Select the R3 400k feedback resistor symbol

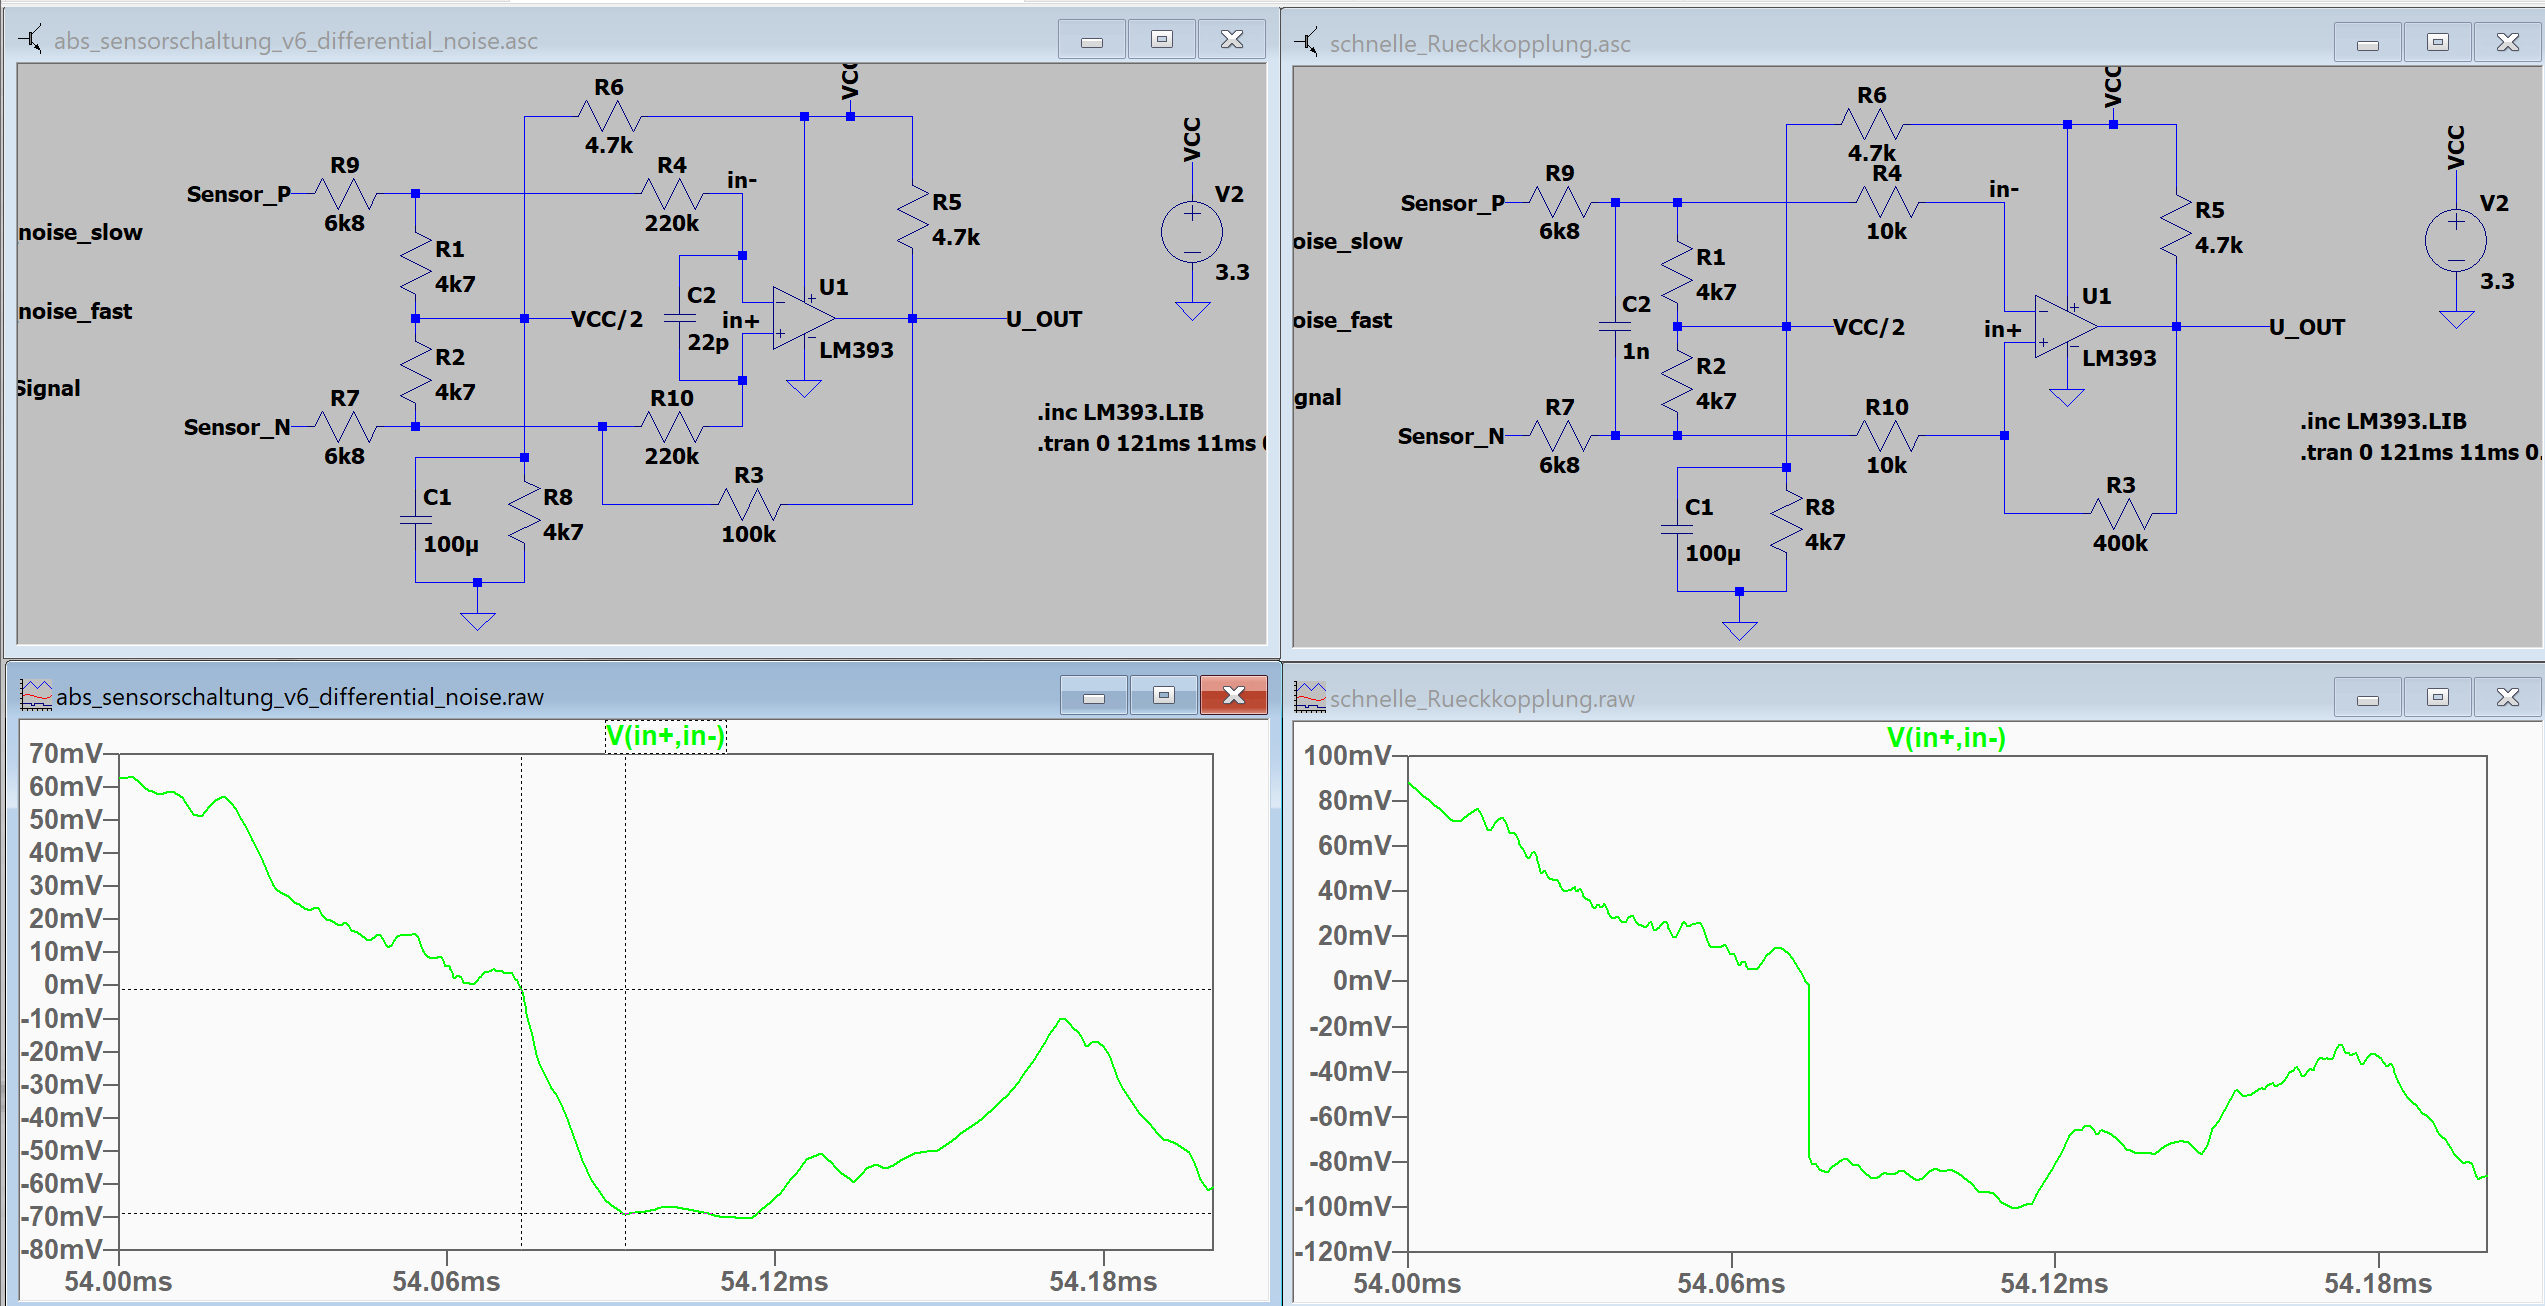tap(2120, 513)
